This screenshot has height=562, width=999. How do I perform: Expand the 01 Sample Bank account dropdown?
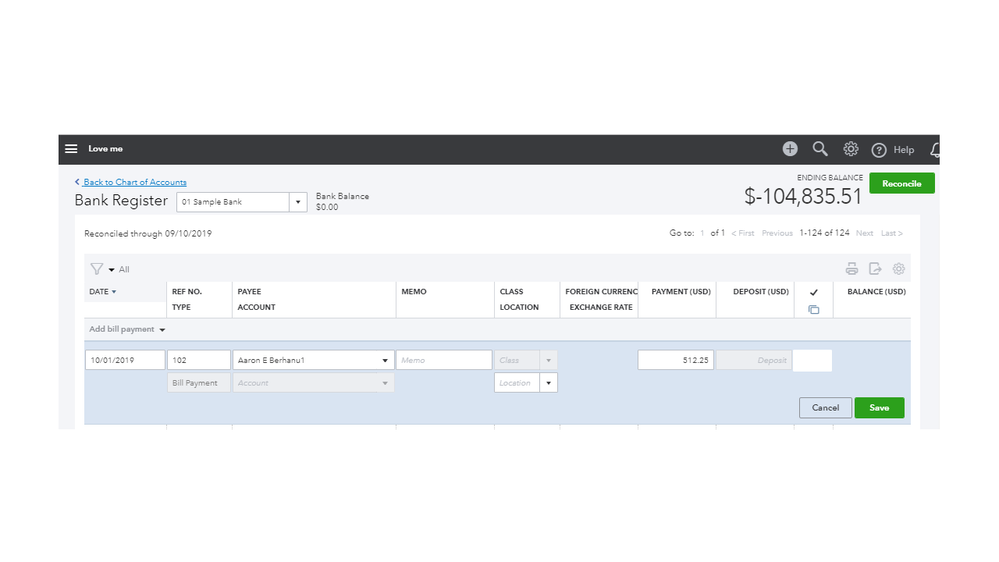[297, 202]
